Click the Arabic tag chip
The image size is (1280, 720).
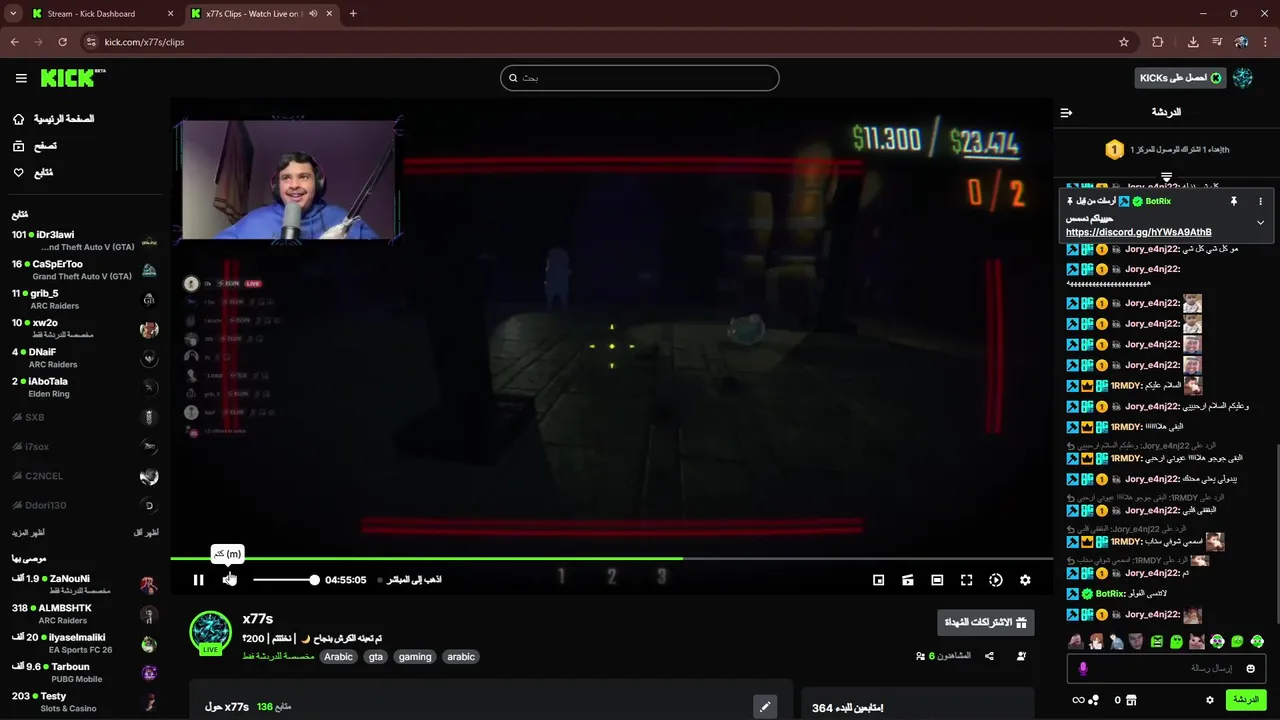[338, 657]
